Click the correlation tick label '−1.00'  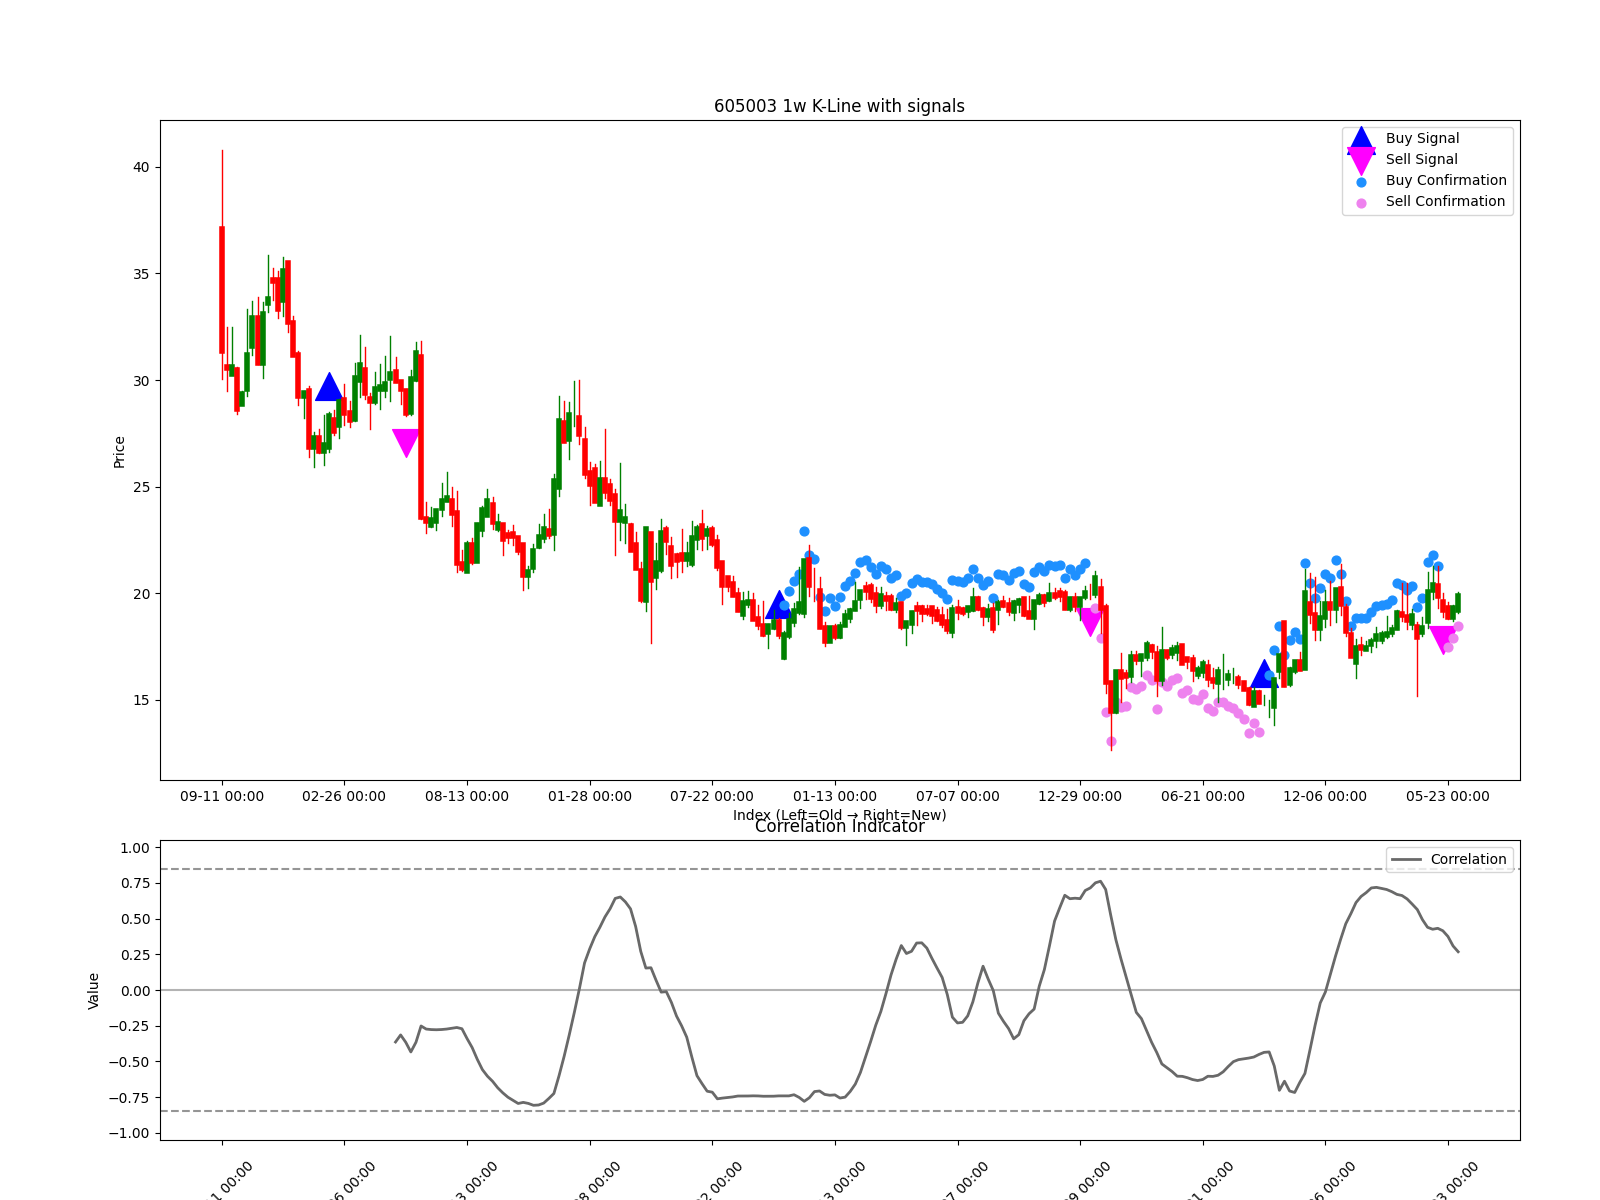pos(129,1134)
